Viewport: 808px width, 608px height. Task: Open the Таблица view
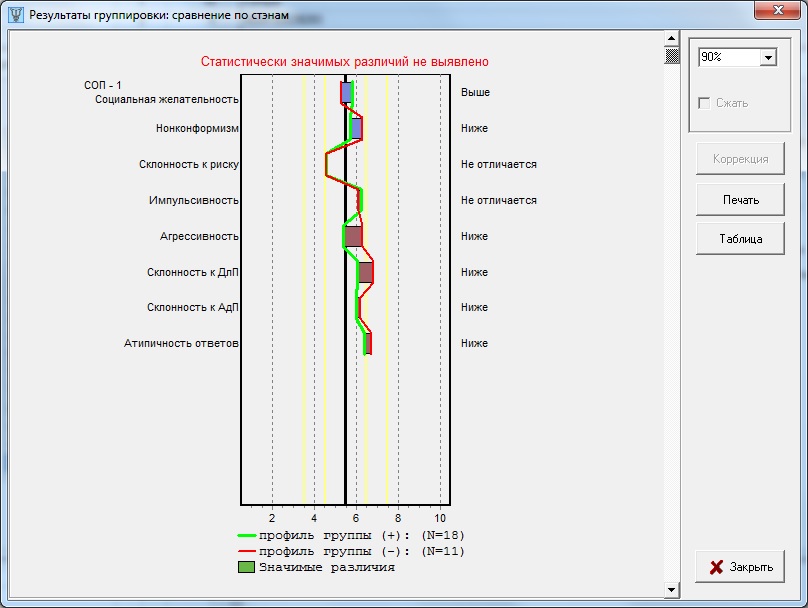tap(740, 239)
